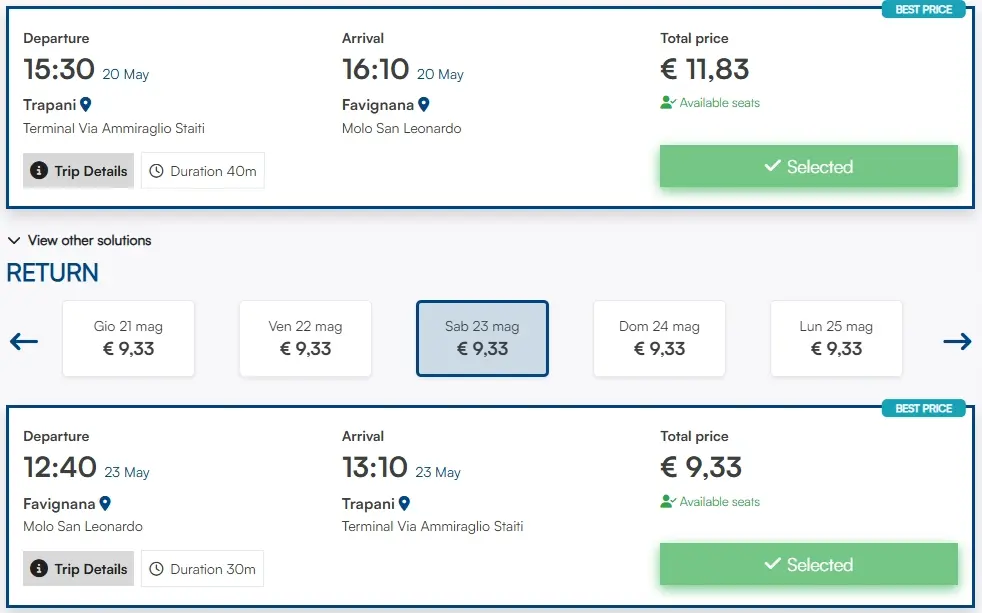Viewport: 982px width, 613px height.
Task: Click the return trip BEST PRICE badge
Action: click(923, 408)
